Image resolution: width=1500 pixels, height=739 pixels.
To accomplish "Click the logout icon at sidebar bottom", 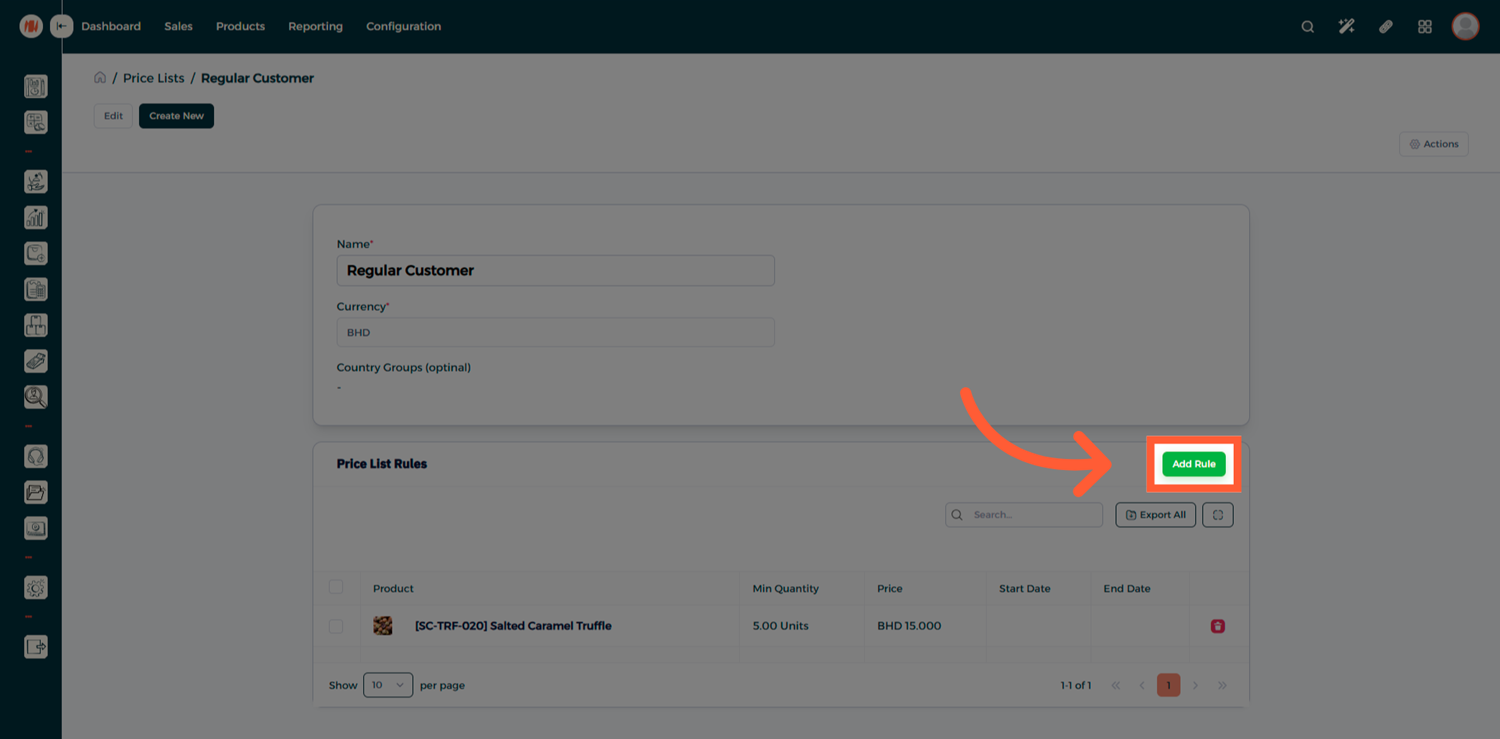I will coord(36,647).
